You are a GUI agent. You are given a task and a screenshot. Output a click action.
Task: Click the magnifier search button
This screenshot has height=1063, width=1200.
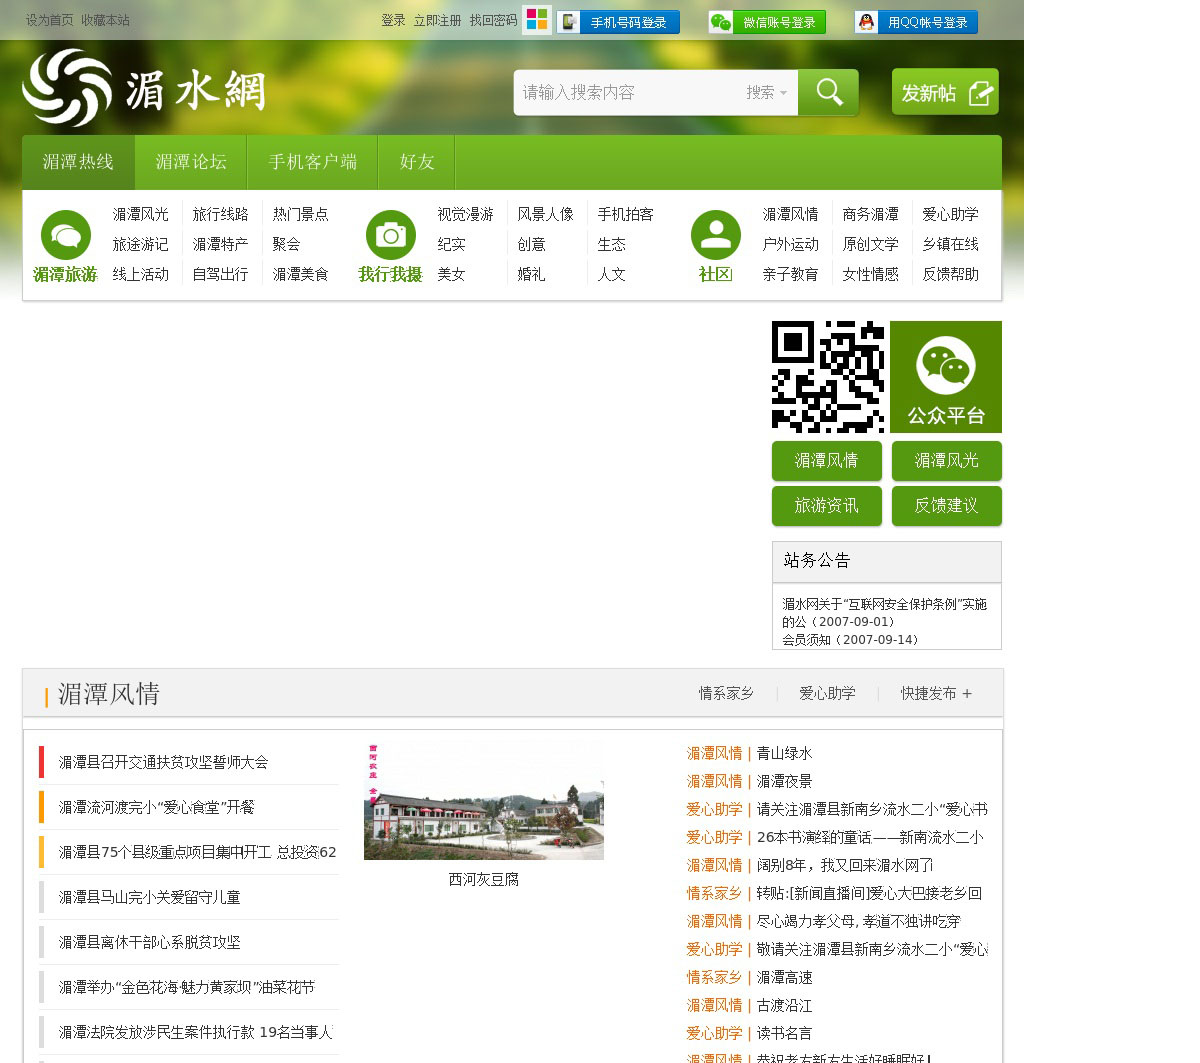pyautogui.click(x=828, y=92)
